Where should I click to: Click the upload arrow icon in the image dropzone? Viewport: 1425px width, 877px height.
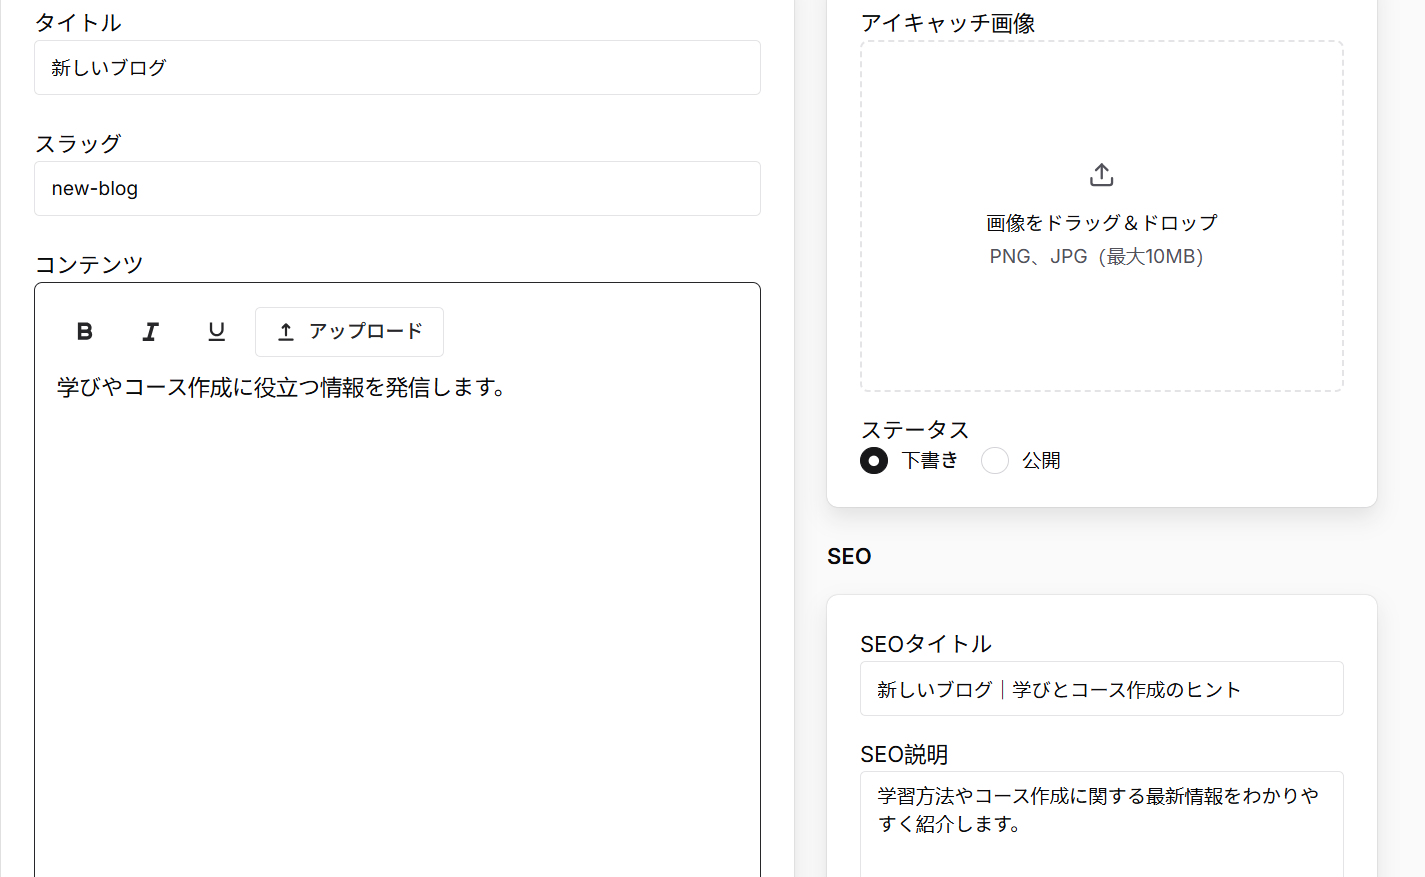(x=1101, y=173)
